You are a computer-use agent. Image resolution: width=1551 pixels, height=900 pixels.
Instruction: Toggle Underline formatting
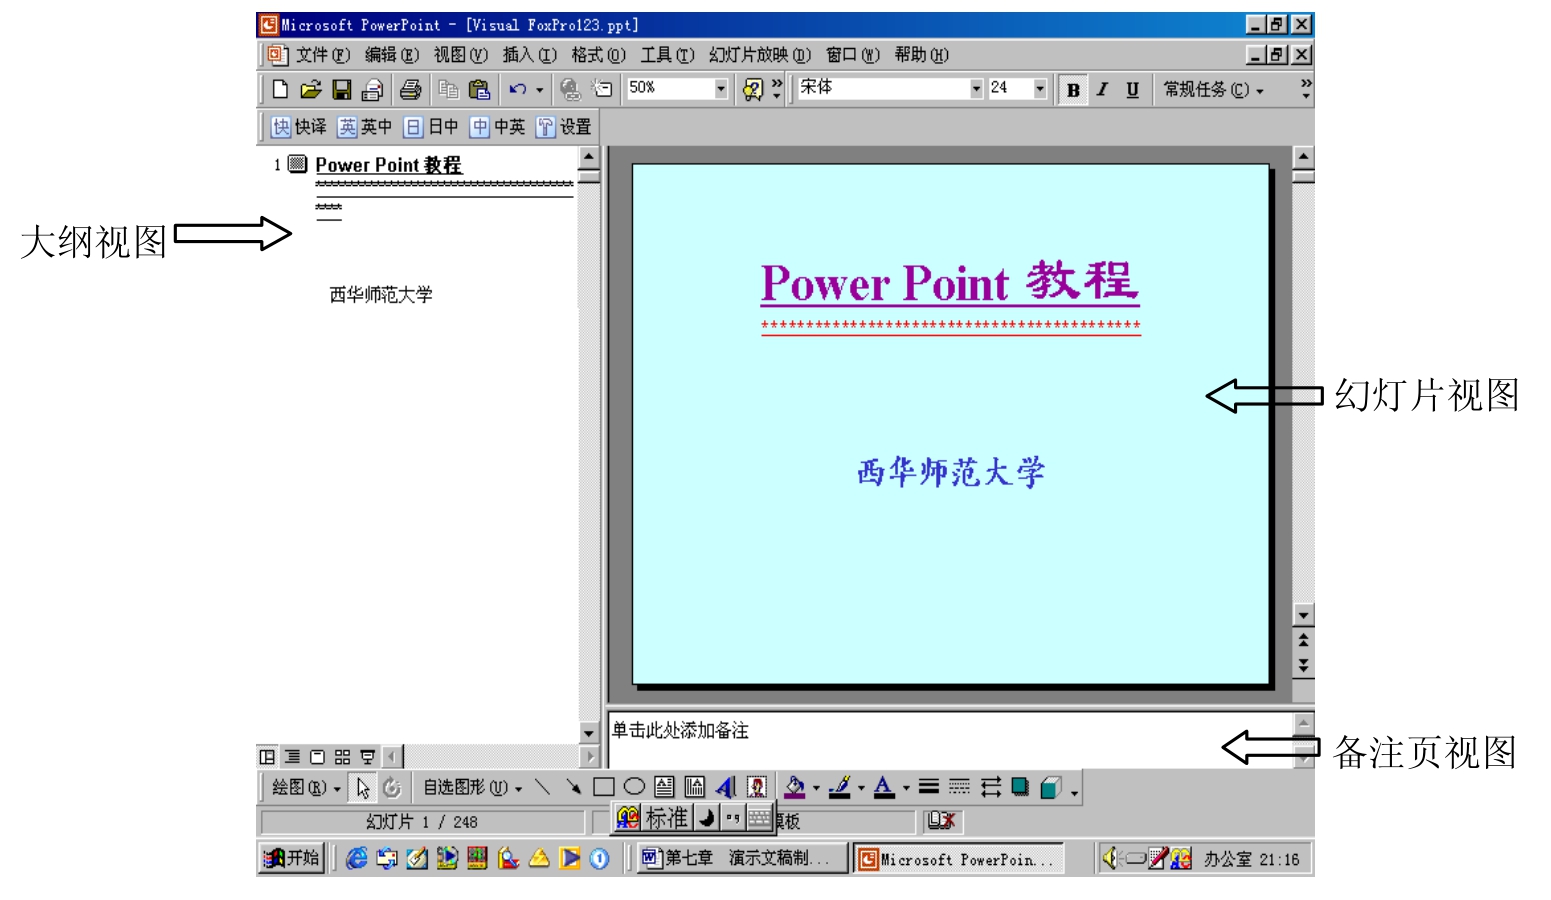(x=1132, y=90)
